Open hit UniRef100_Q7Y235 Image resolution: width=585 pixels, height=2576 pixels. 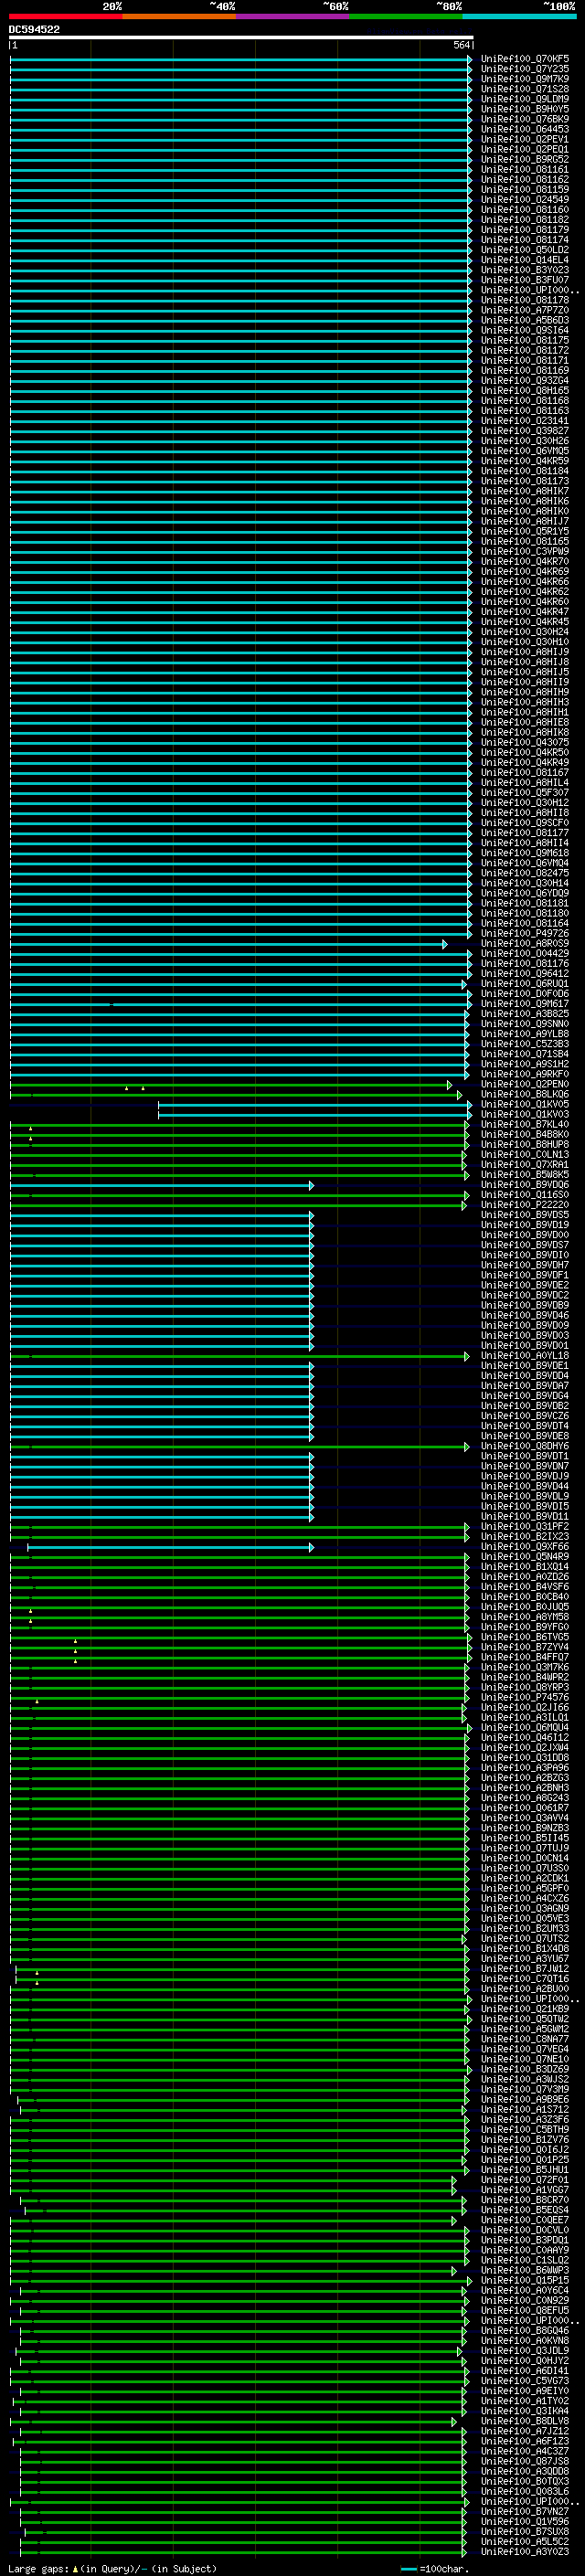pyautogui.click(x=525, y=69)
